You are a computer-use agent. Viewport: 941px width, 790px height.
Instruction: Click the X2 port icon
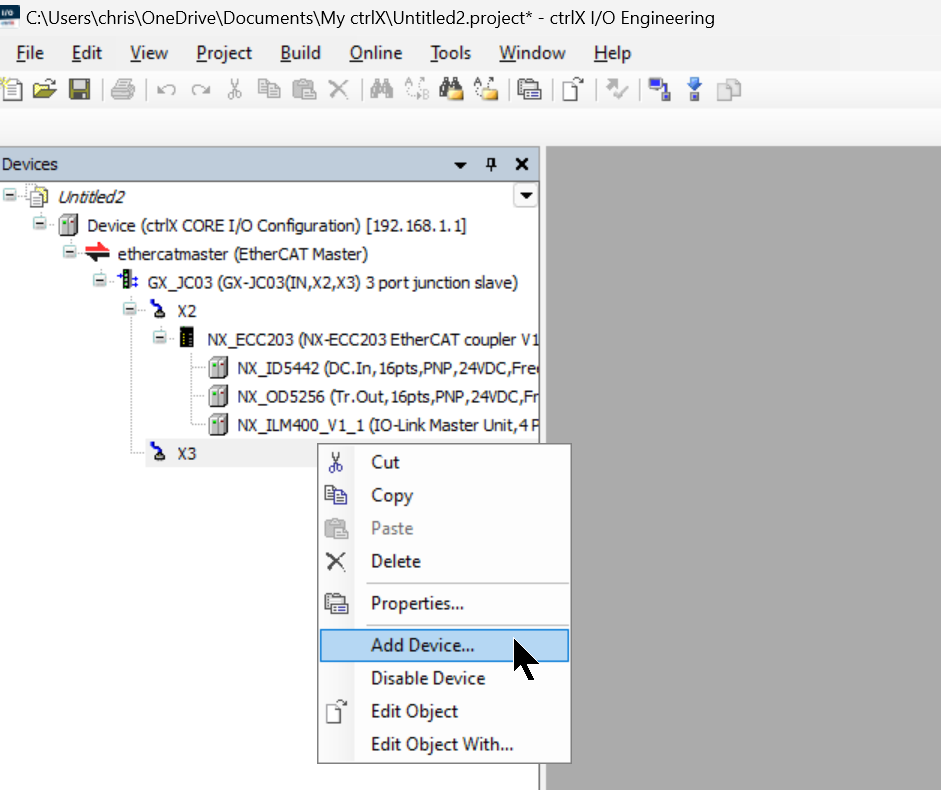point(158,310)
